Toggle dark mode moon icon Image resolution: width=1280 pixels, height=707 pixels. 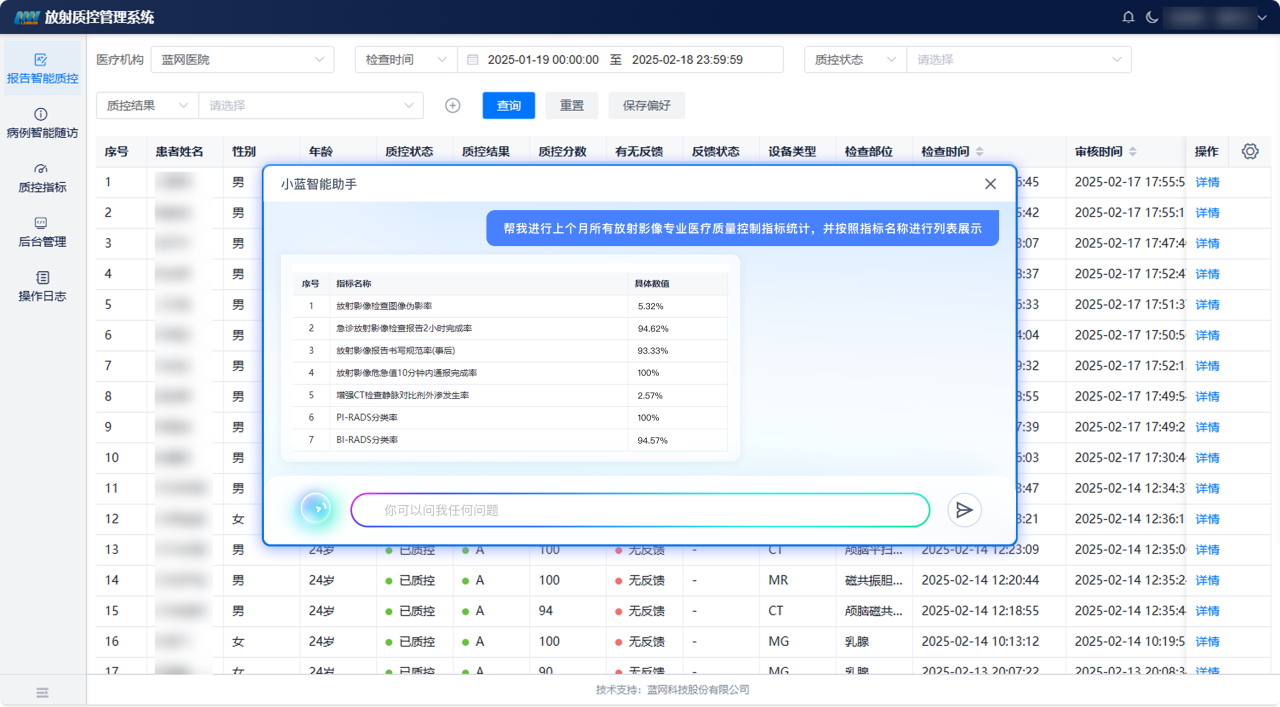click(x=1152, y=17)
